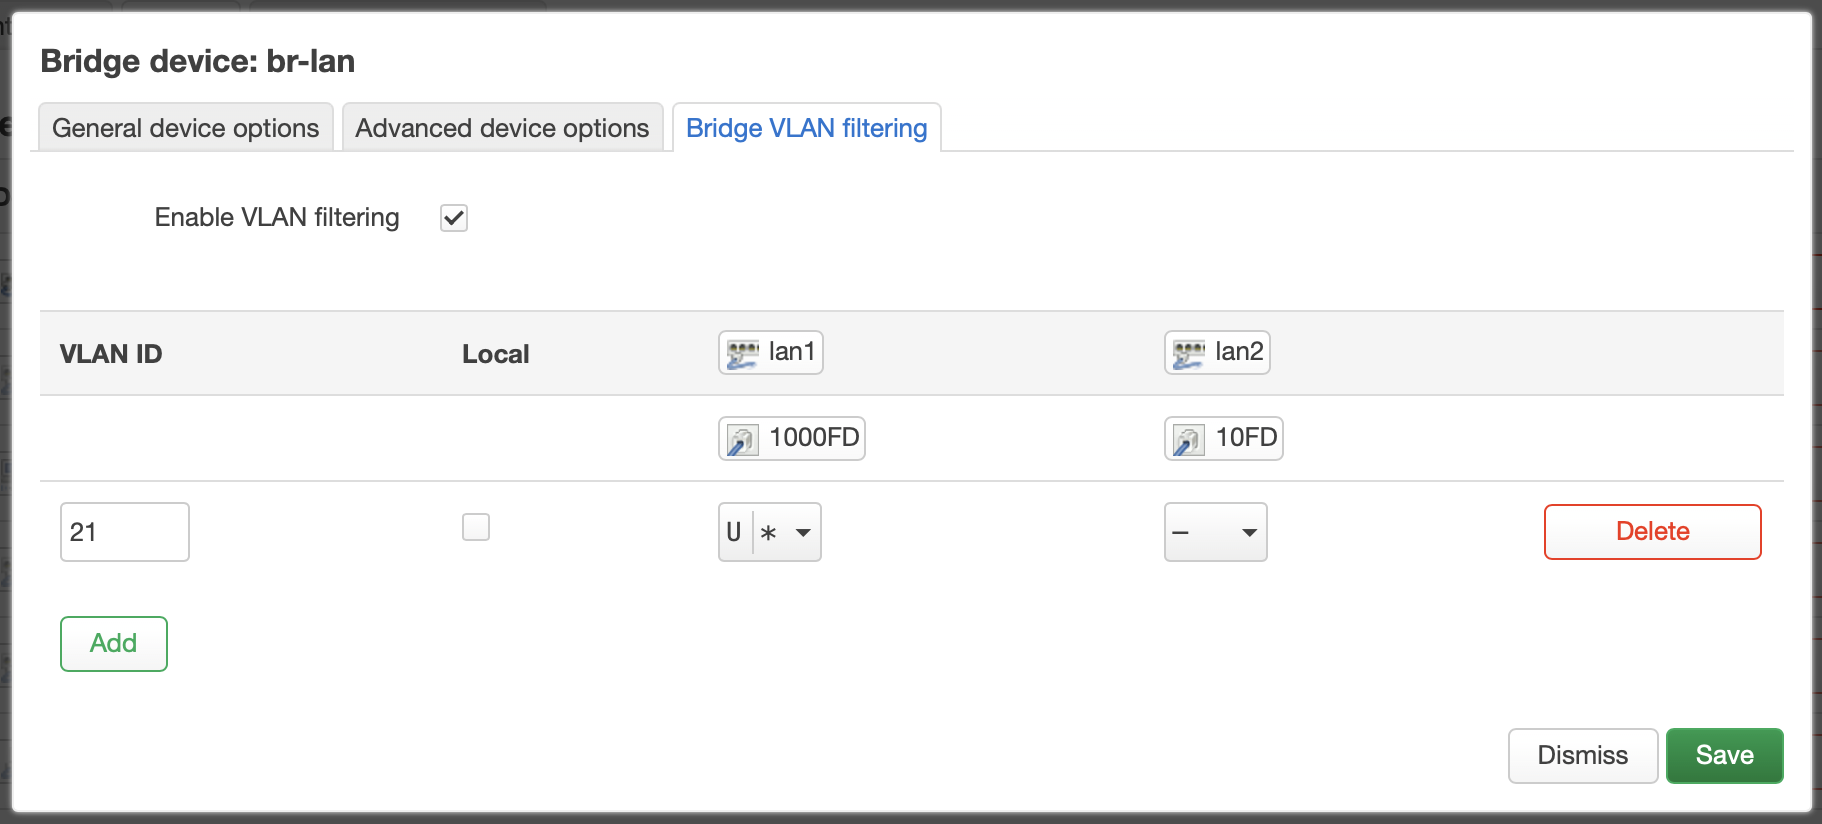Image resolution: width=1822 pixels, height=824 pixels.
Task: Select the Bridge VLAN filtering tab
Action: 807,128
